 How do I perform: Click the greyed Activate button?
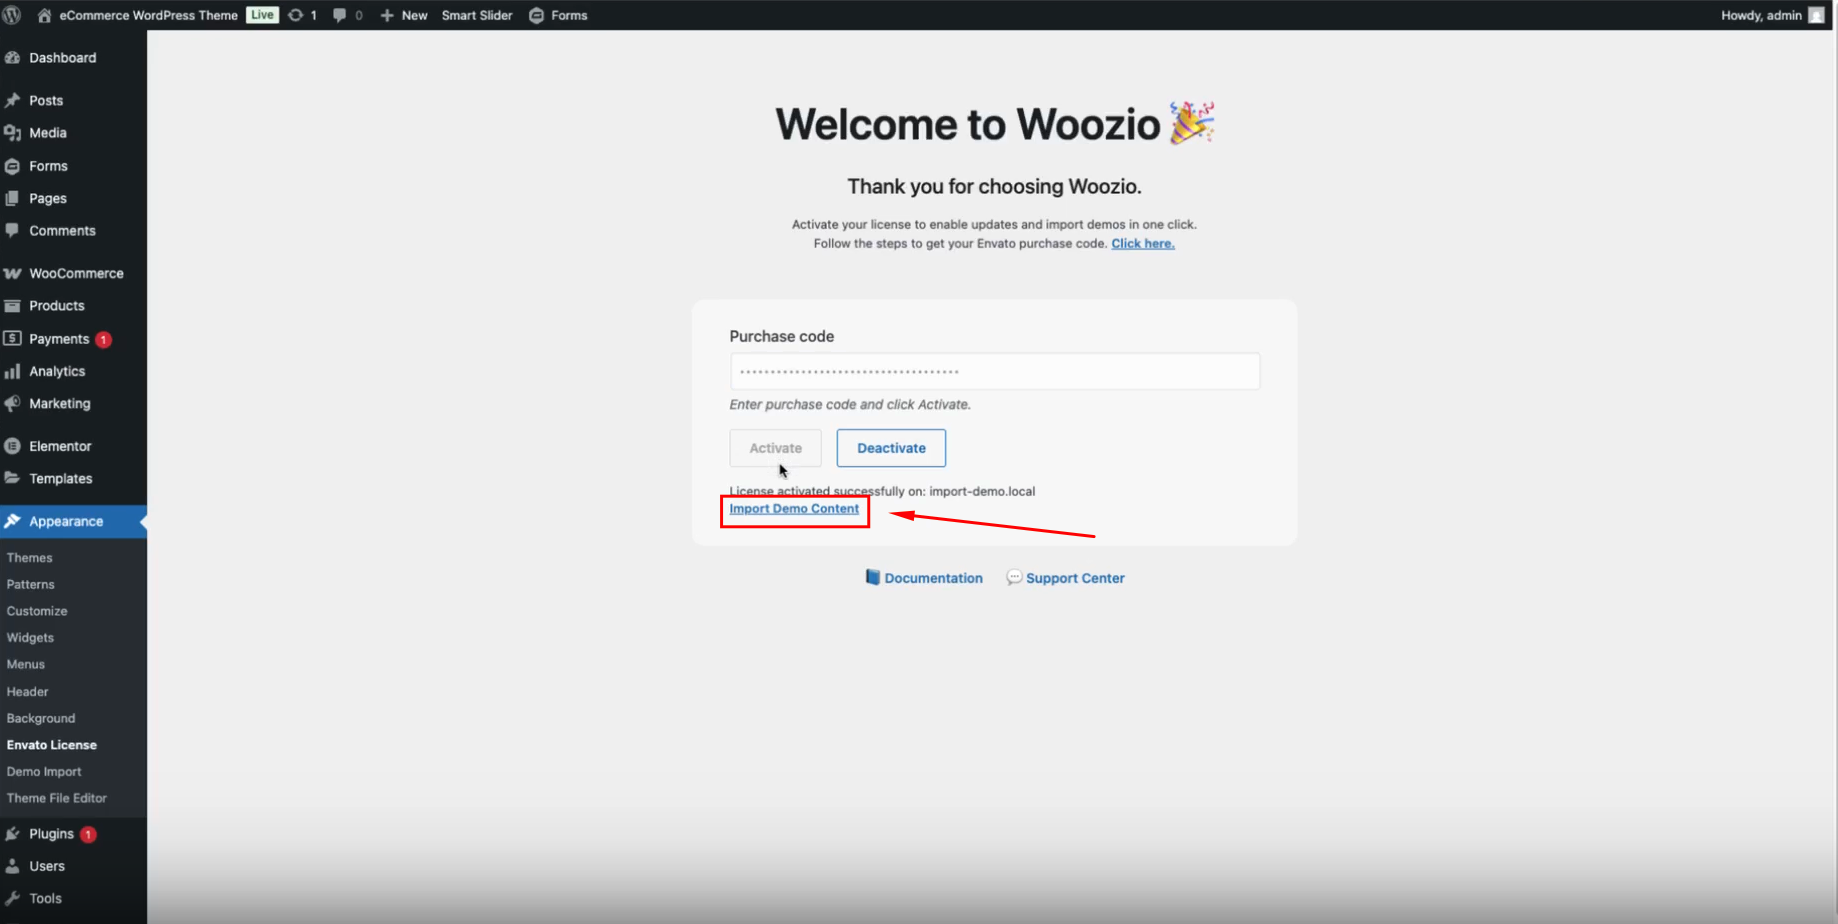[775, 448]
